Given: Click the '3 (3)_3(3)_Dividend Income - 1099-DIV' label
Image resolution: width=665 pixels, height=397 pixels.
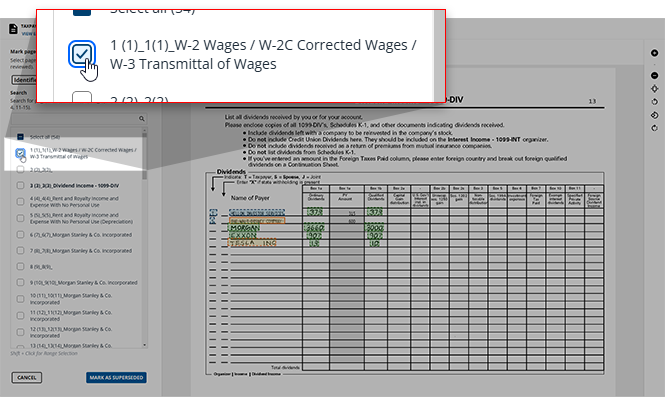Looking at the screenshot, I should tap(74, 186).
